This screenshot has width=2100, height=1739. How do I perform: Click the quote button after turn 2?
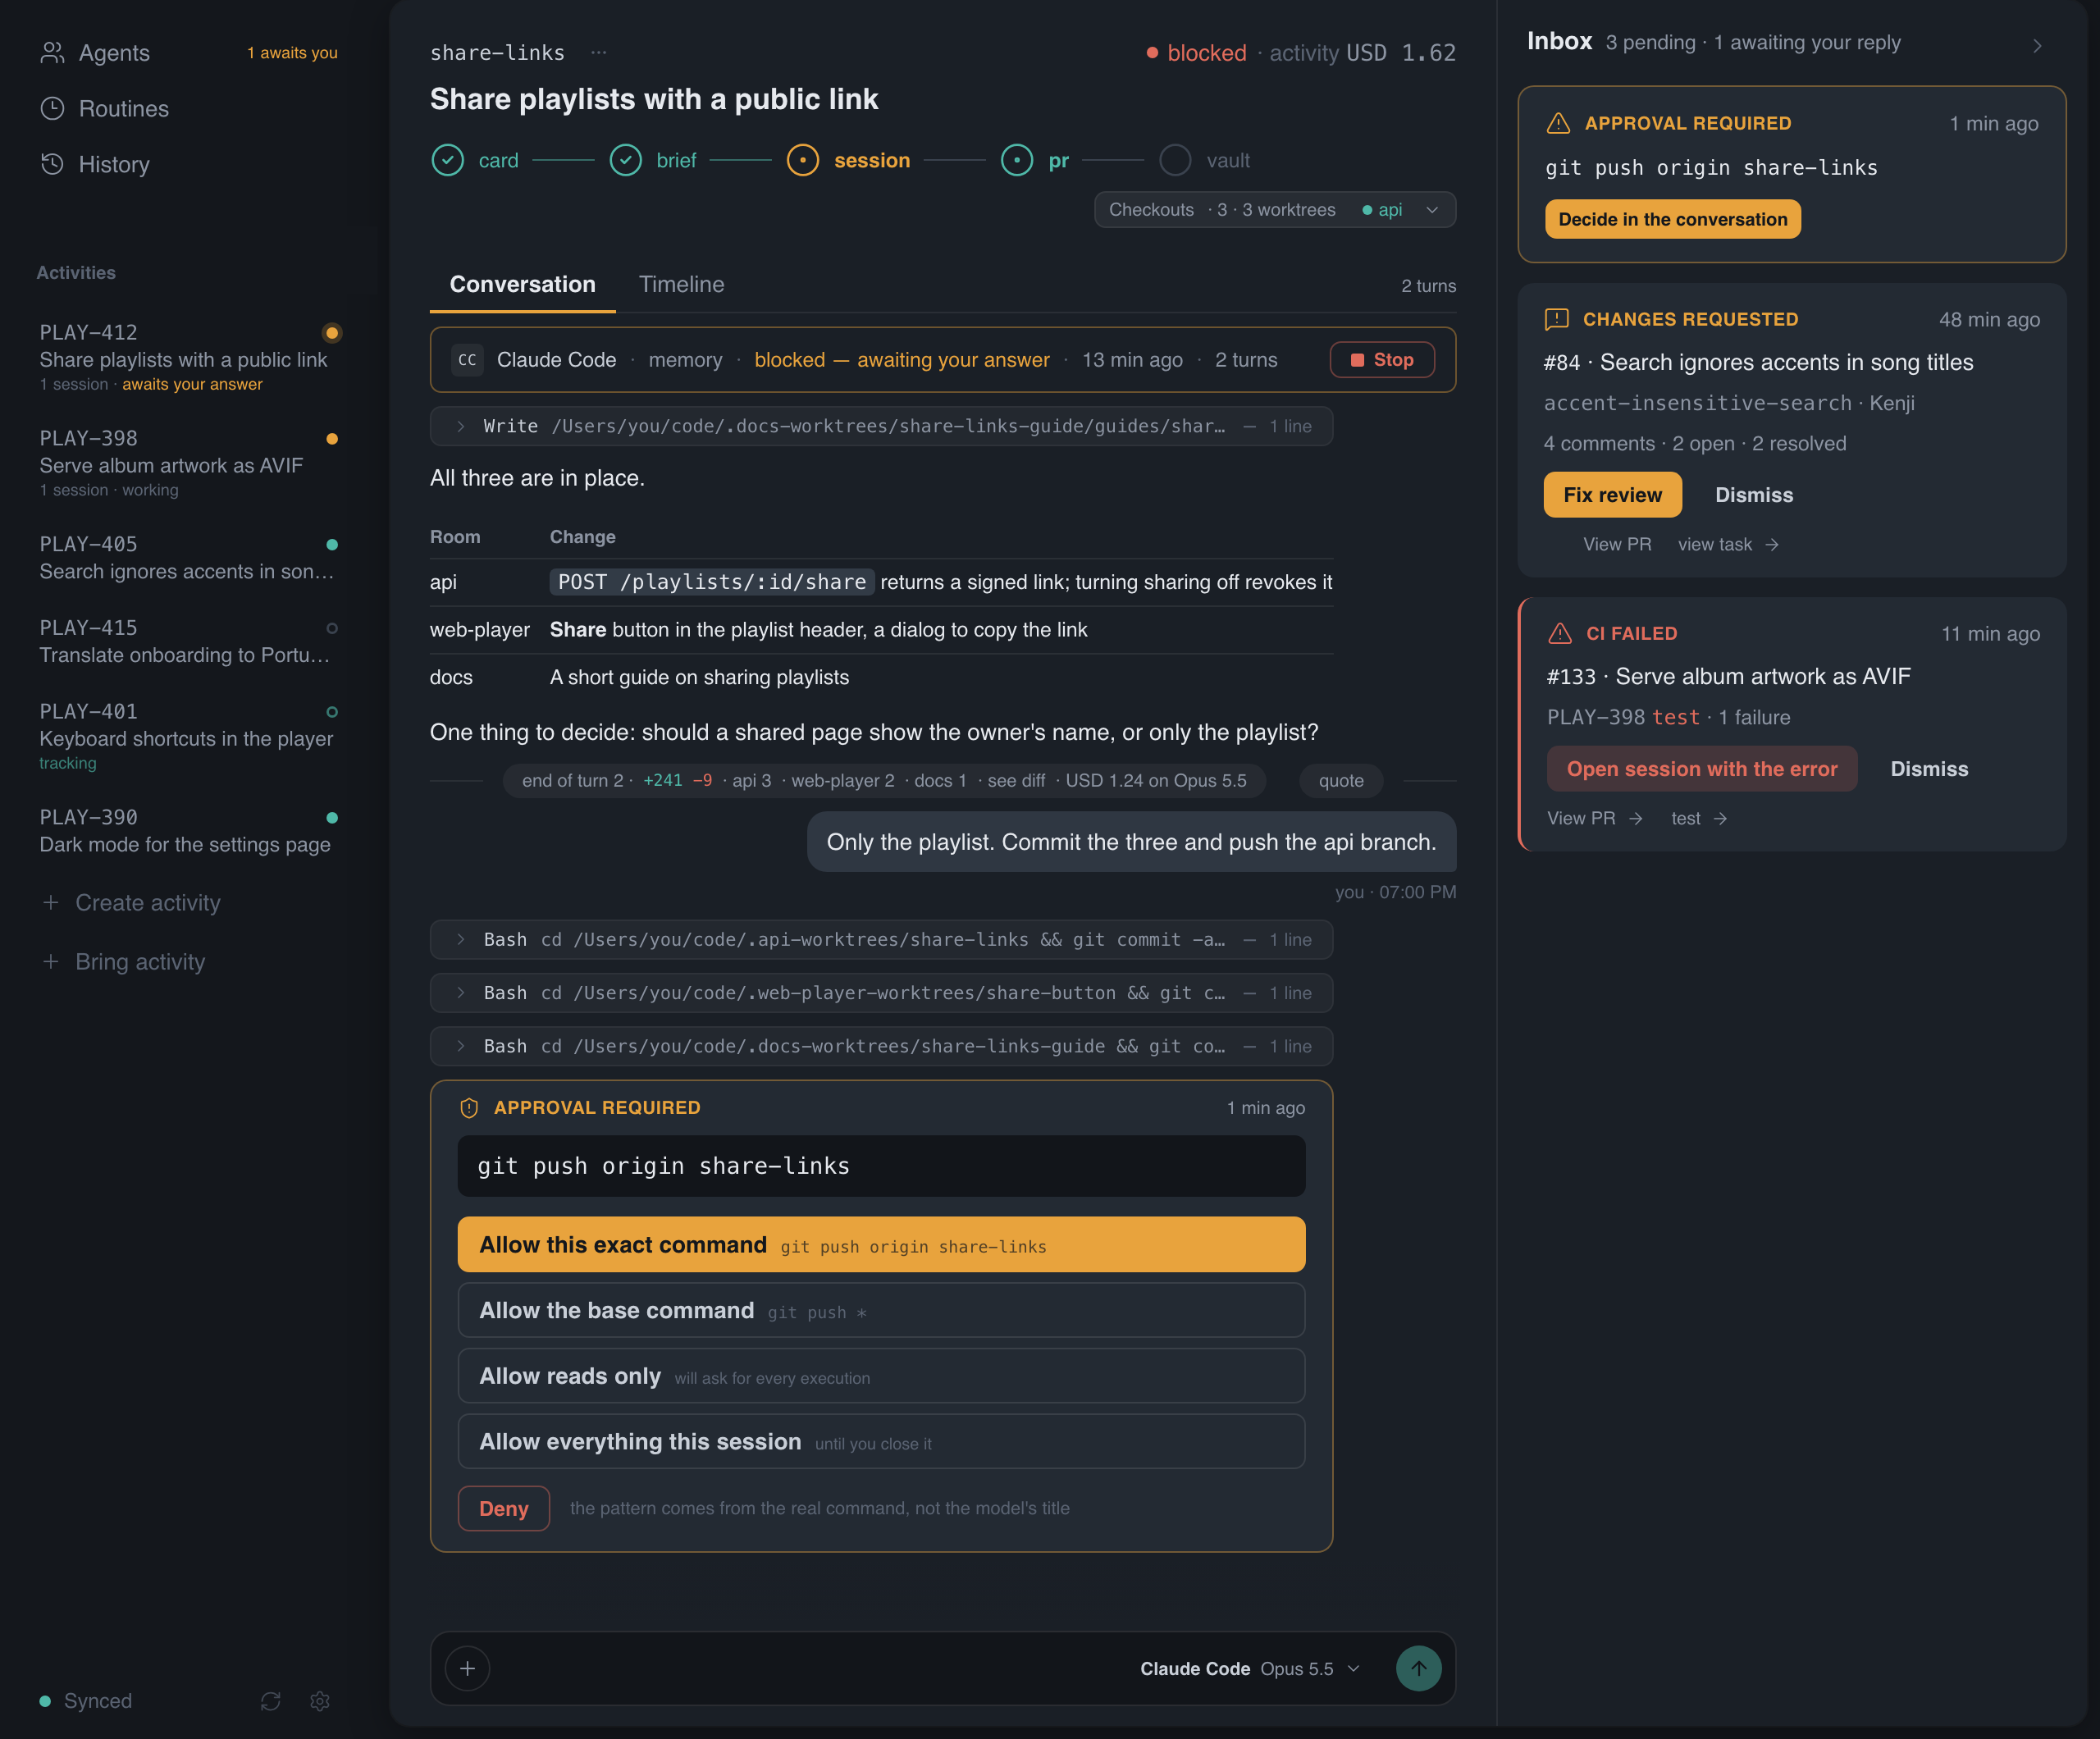[x=1341, y=781]
